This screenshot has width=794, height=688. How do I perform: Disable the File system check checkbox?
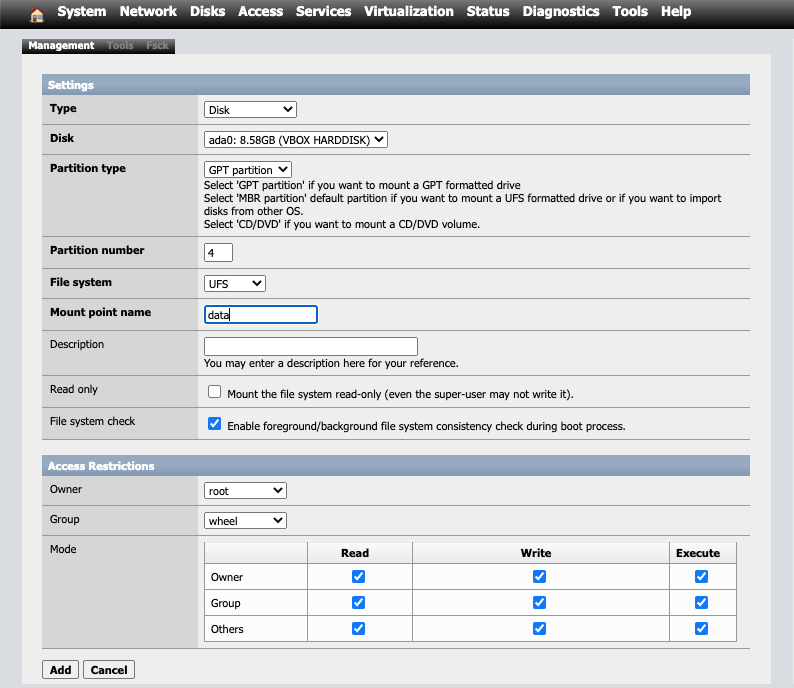click(214, 424)
